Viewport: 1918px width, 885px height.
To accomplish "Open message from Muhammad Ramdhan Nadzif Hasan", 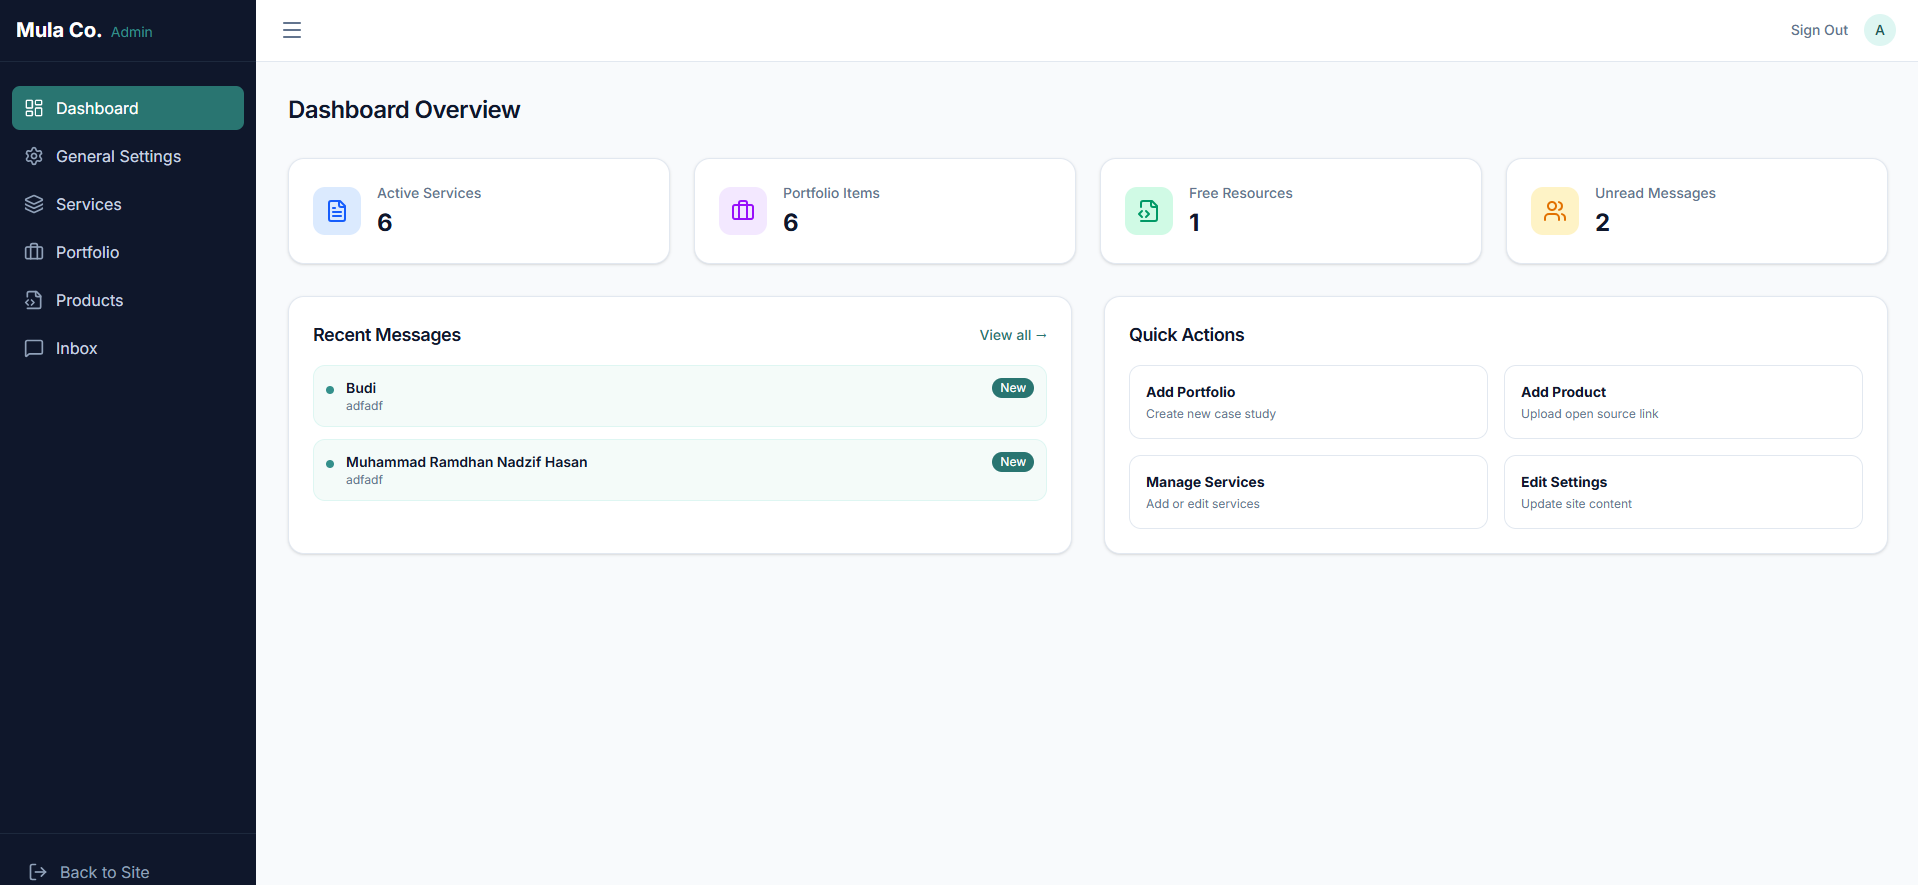I will 680,470.
